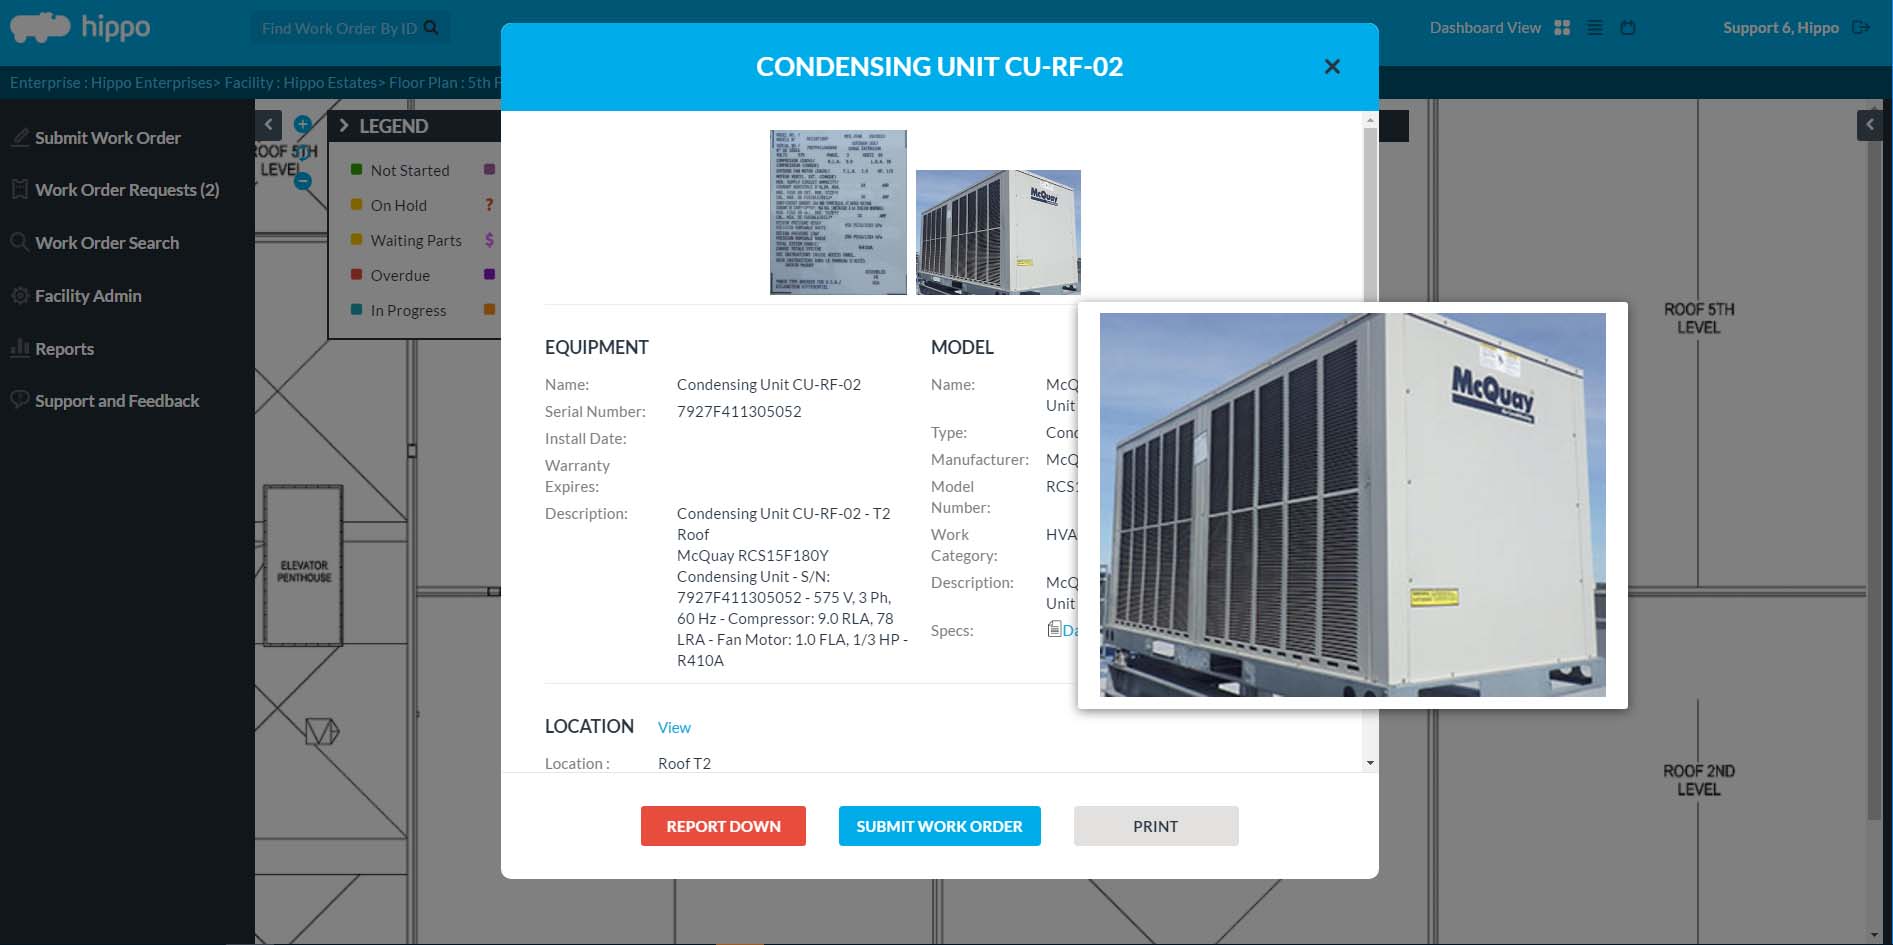Open Support and Feedback in sidebar
This screenshot has height=945, width=1893.
[x=117, y=401]
